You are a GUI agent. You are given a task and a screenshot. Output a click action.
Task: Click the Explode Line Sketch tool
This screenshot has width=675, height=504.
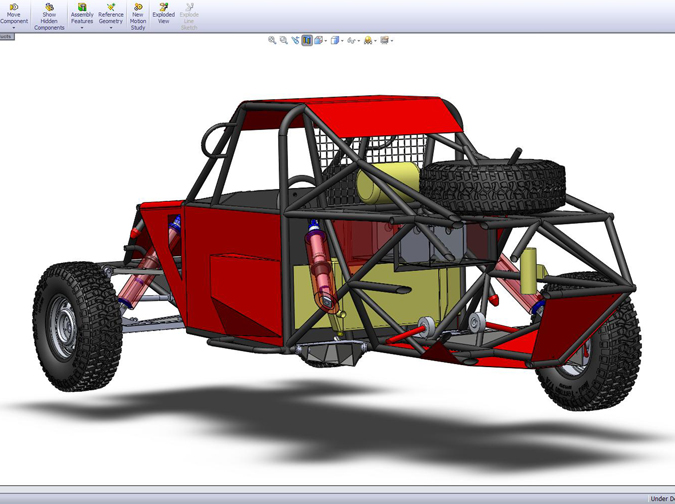point(189,16)
